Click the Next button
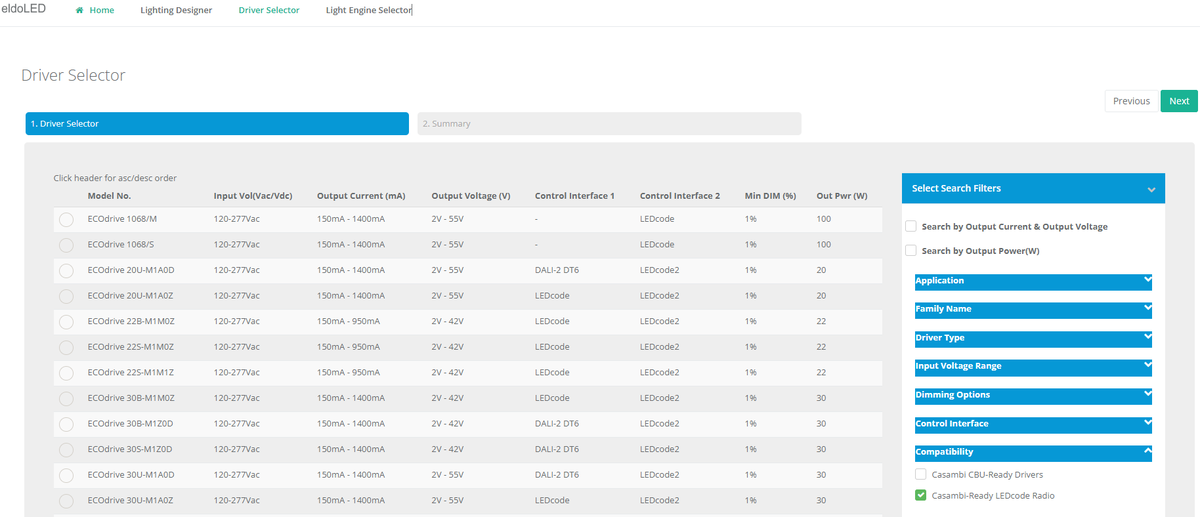 [1179, 101]
